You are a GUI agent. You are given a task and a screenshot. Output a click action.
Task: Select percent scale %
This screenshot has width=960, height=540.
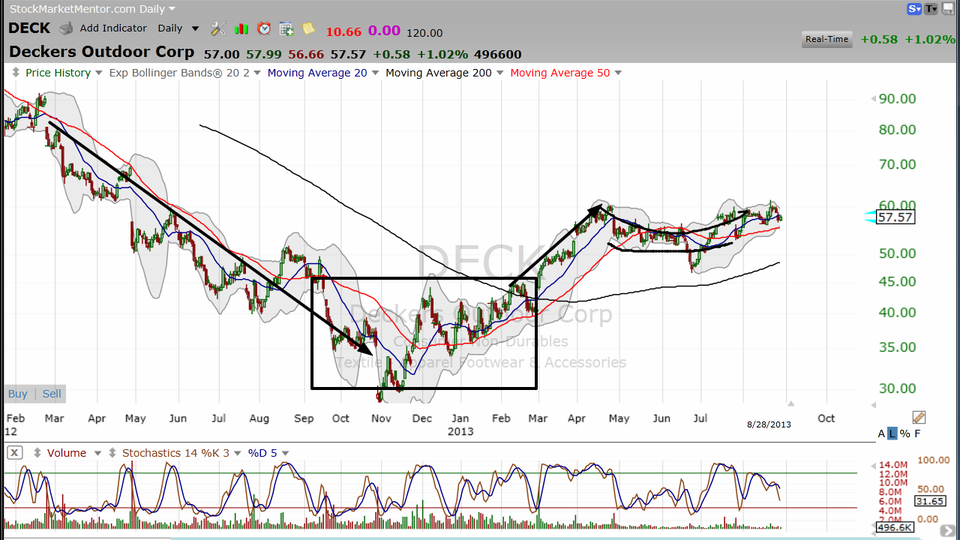click(905, 433)
